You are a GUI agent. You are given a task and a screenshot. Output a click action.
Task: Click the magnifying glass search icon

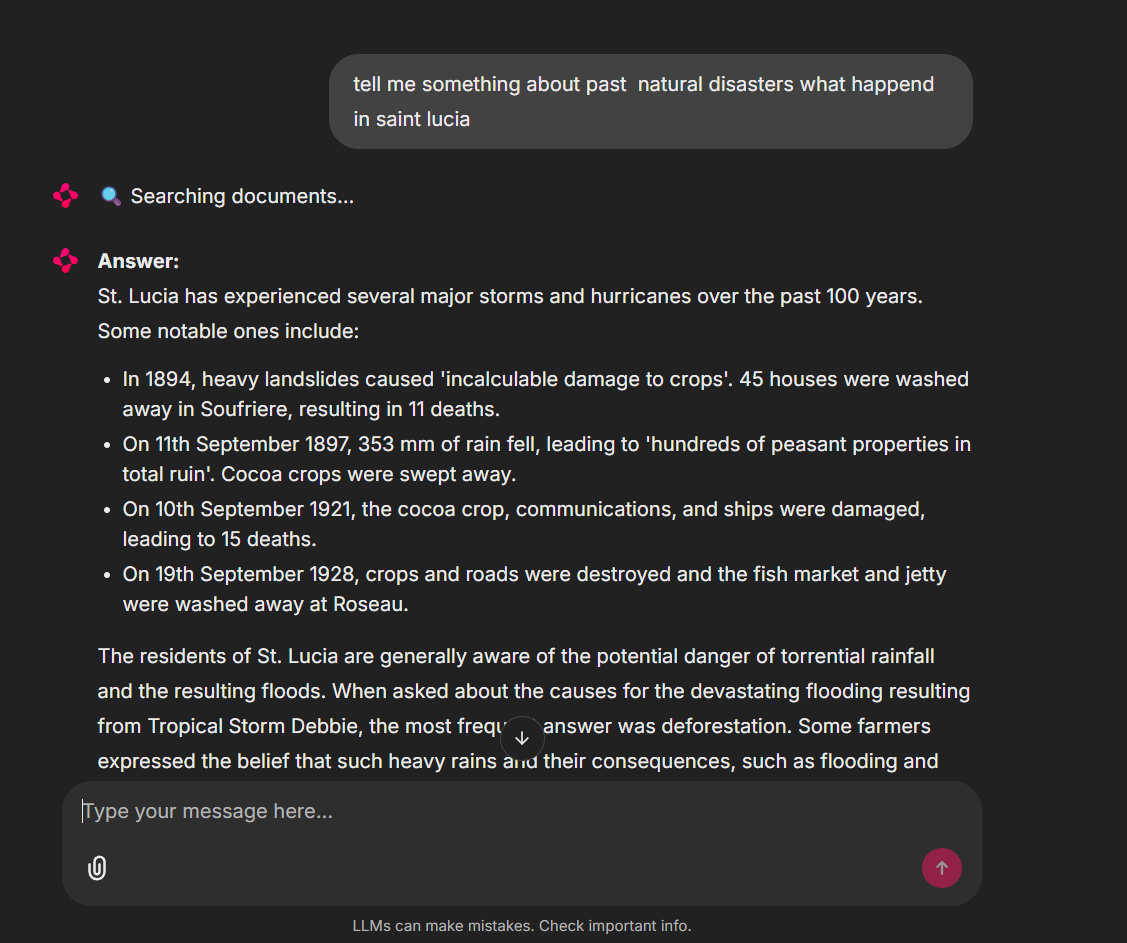pos(111,196)
